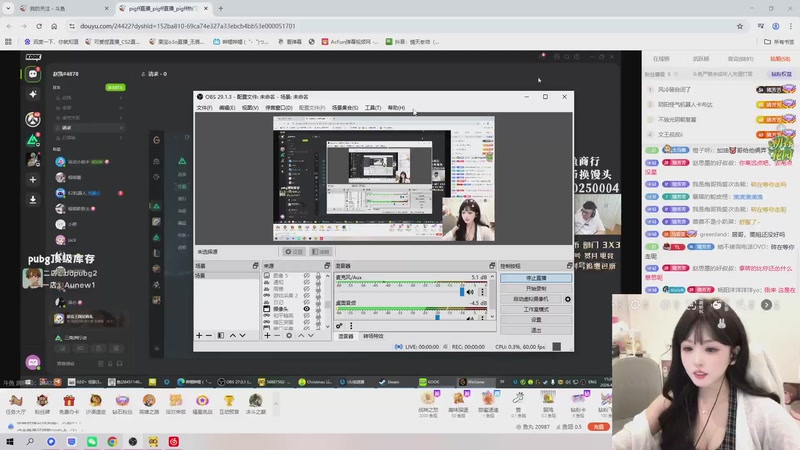Show the 图像 5 source via eye icon
This screenshot has width=800, height=450.
coord(307,276)
